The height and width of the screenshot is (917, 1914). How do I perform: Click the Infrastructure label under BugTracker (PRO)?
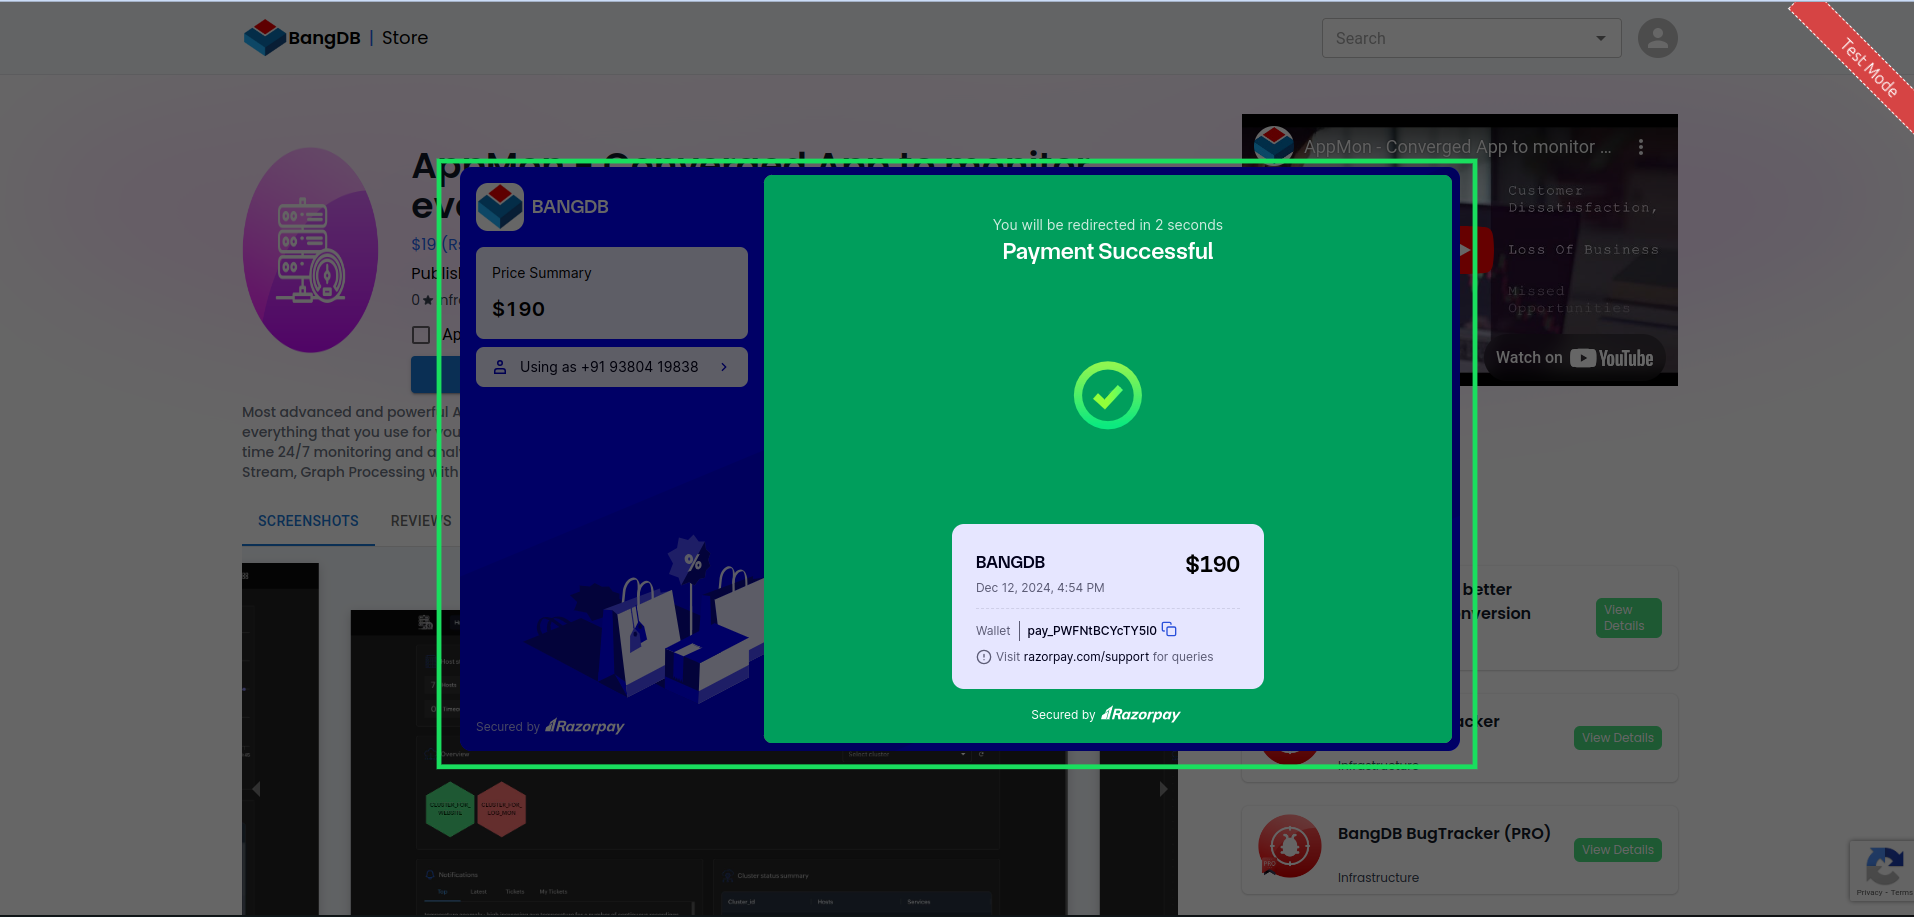[x=1378, y=878]
